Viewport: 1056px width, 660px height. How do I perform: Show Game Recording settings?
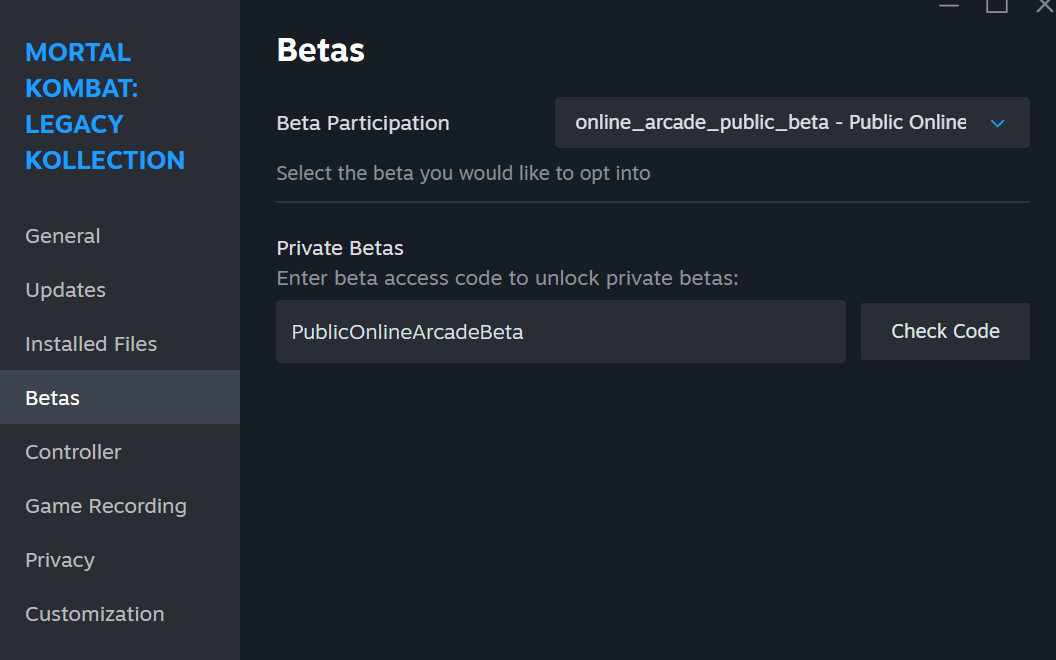click(x=106, y=506)
